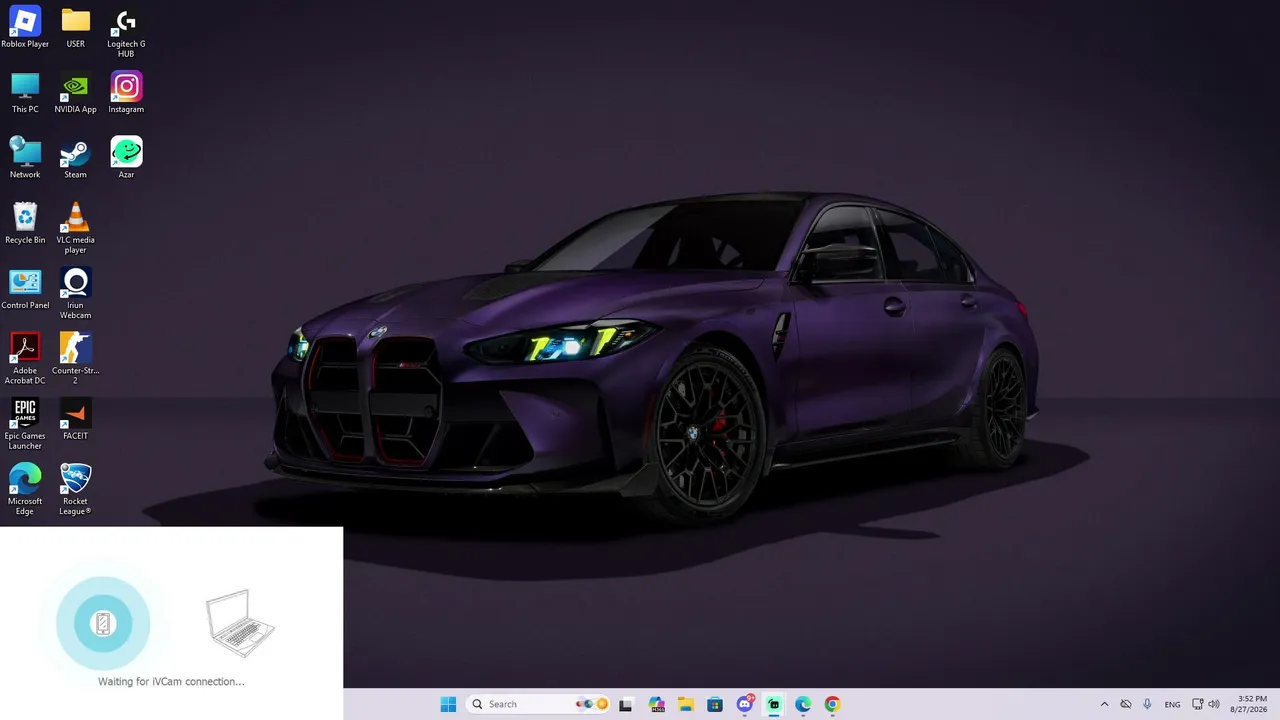Image resolution: width=1280 pixels, height=720 pixels.
Task: Open network and volume quick settings
Action: 1206,704
